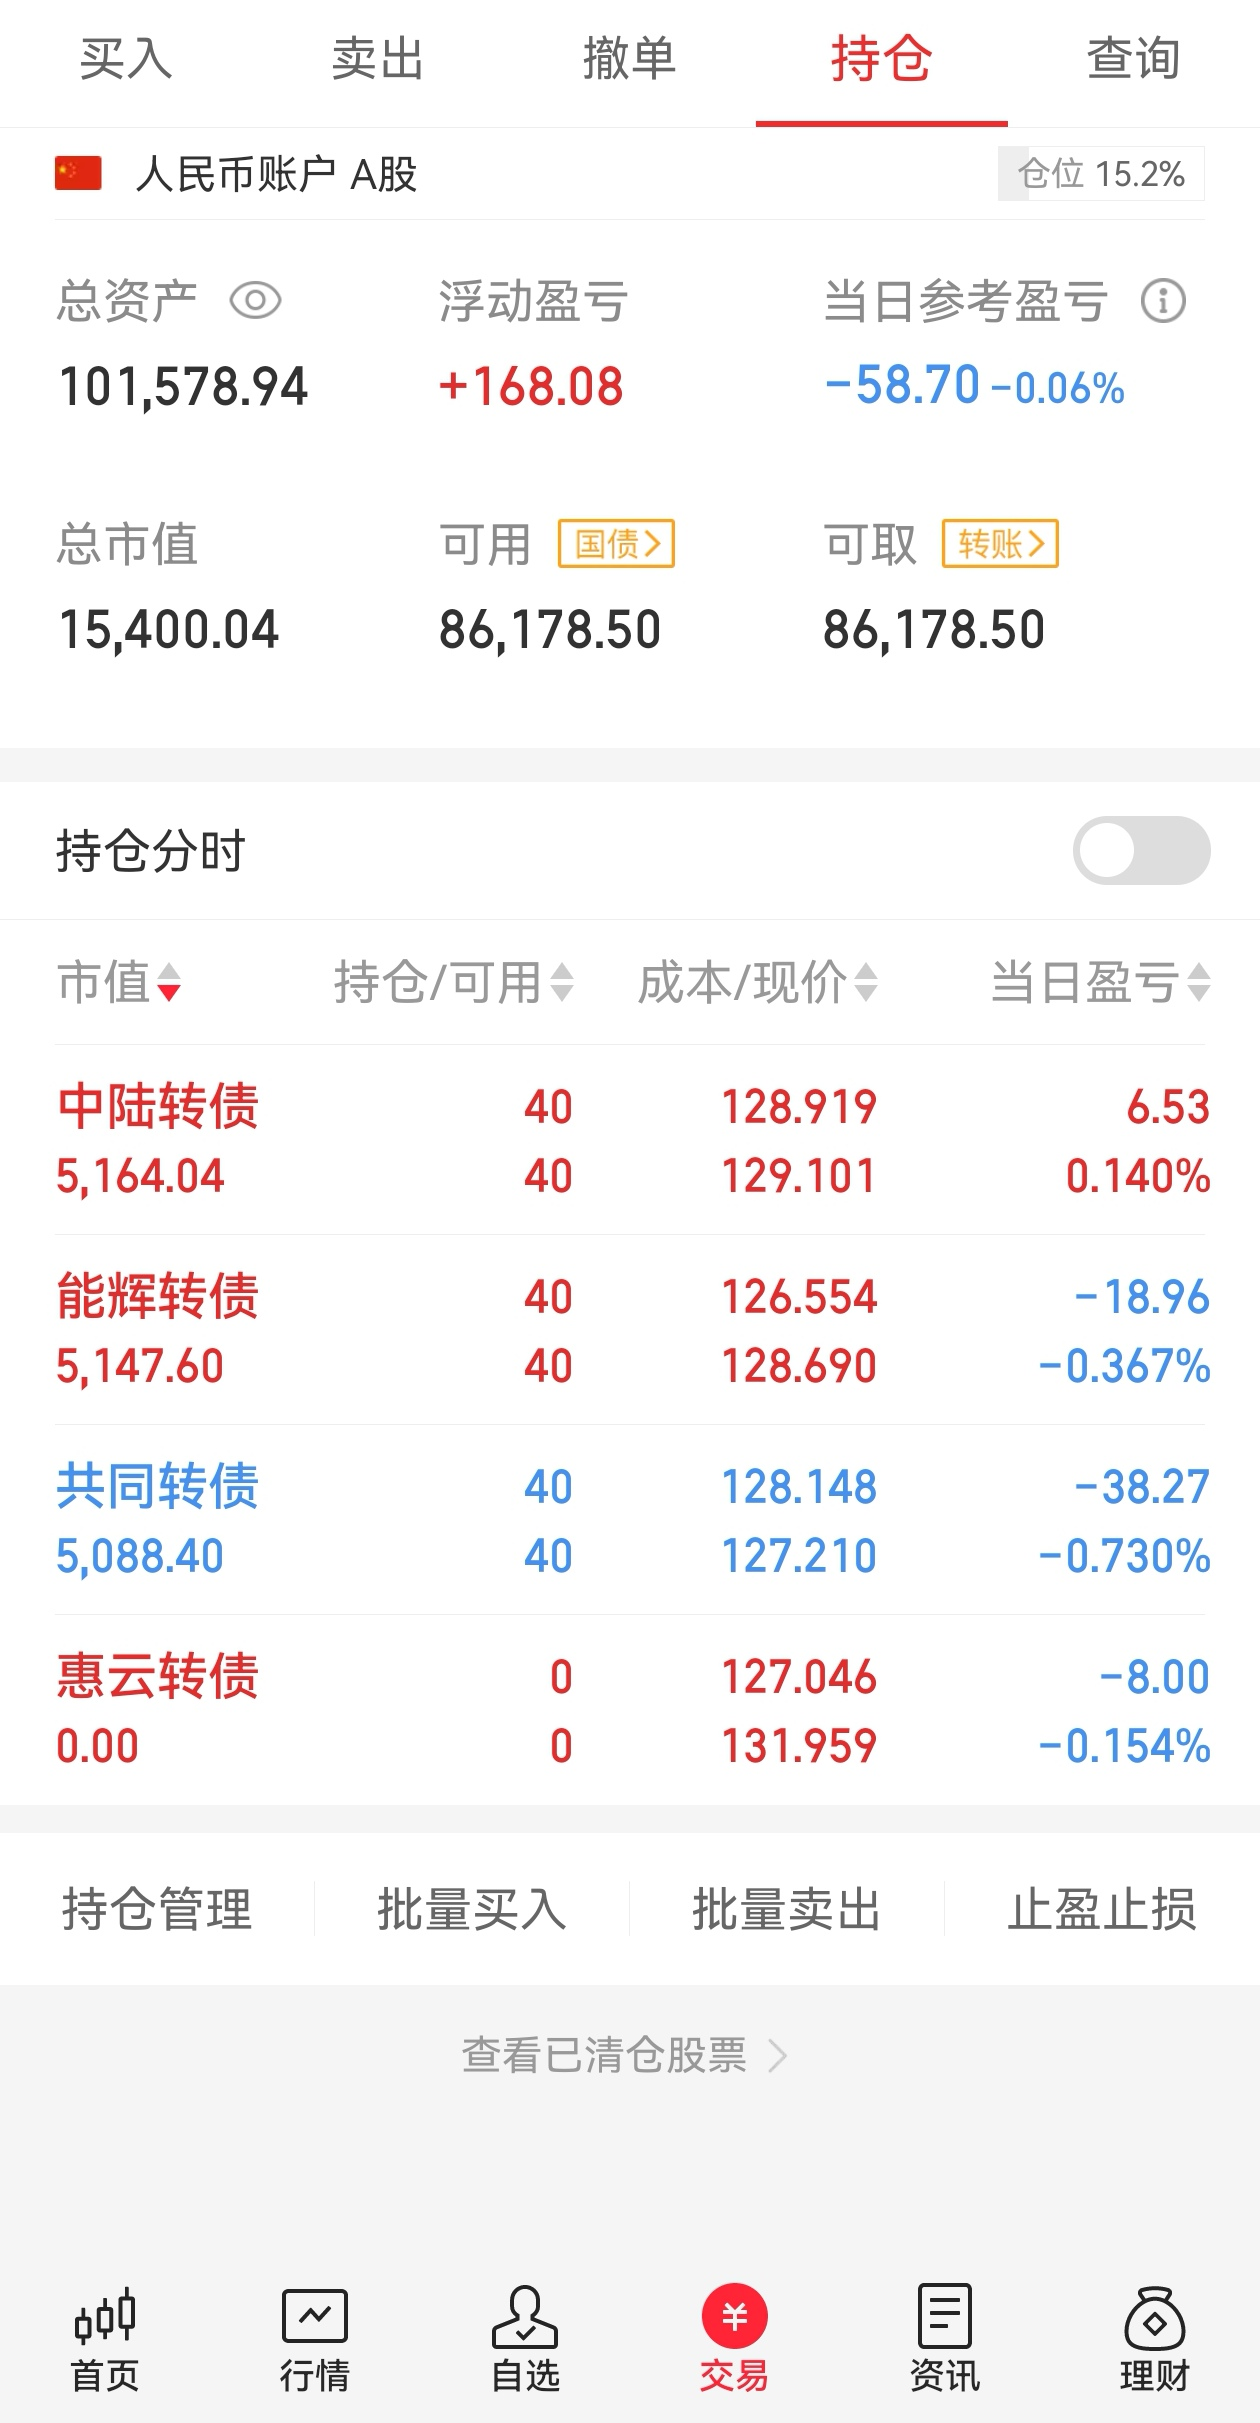Tap the 国债 button beside 可用

click(x=616, y=544)
